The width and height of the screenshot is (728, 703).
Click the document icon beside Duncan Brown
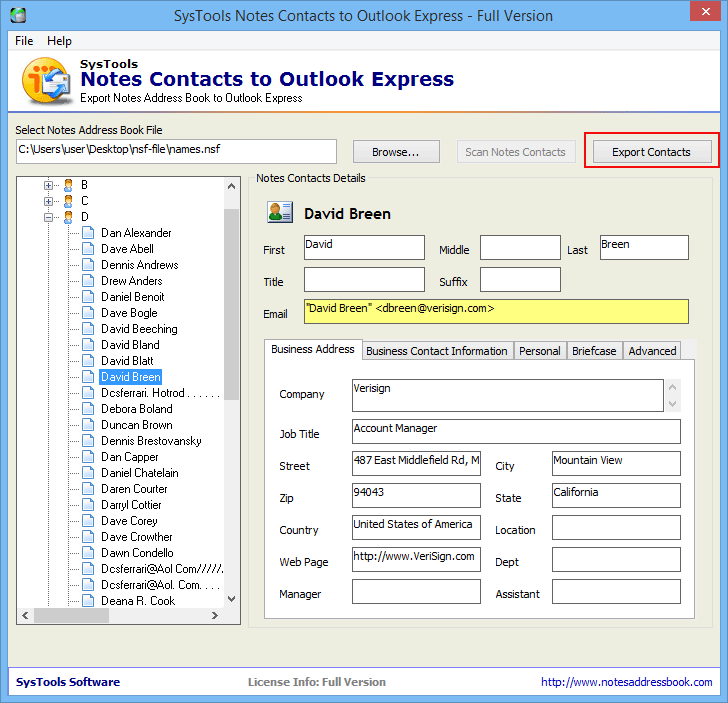tap(88, 425)
